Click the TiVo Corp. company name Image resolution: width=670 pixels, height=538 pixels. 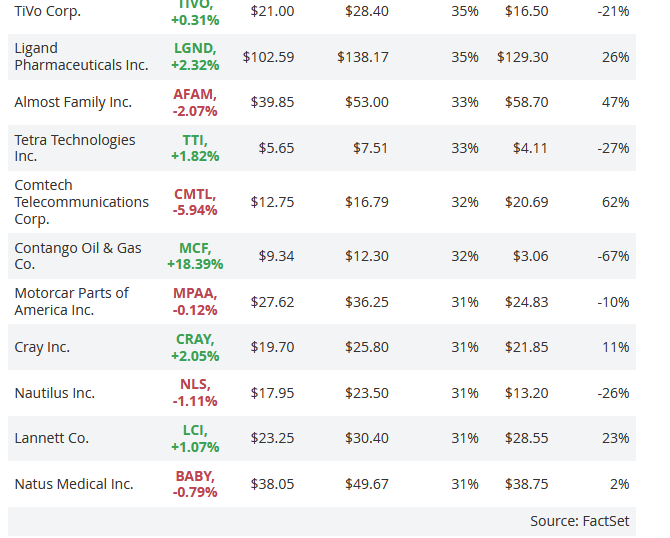click(x=48, y=11)
